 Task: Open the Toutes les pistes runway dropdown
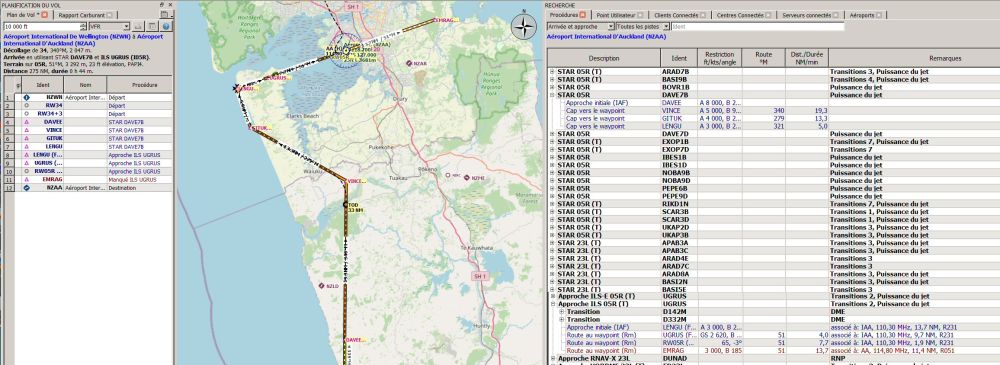click(643, 27)
